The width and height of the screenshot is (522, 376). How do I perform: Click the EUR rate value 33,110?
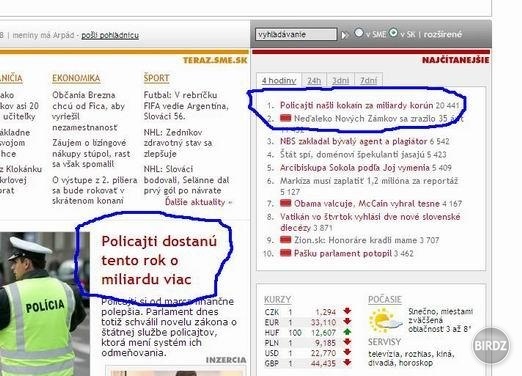[x=323, y=322]
